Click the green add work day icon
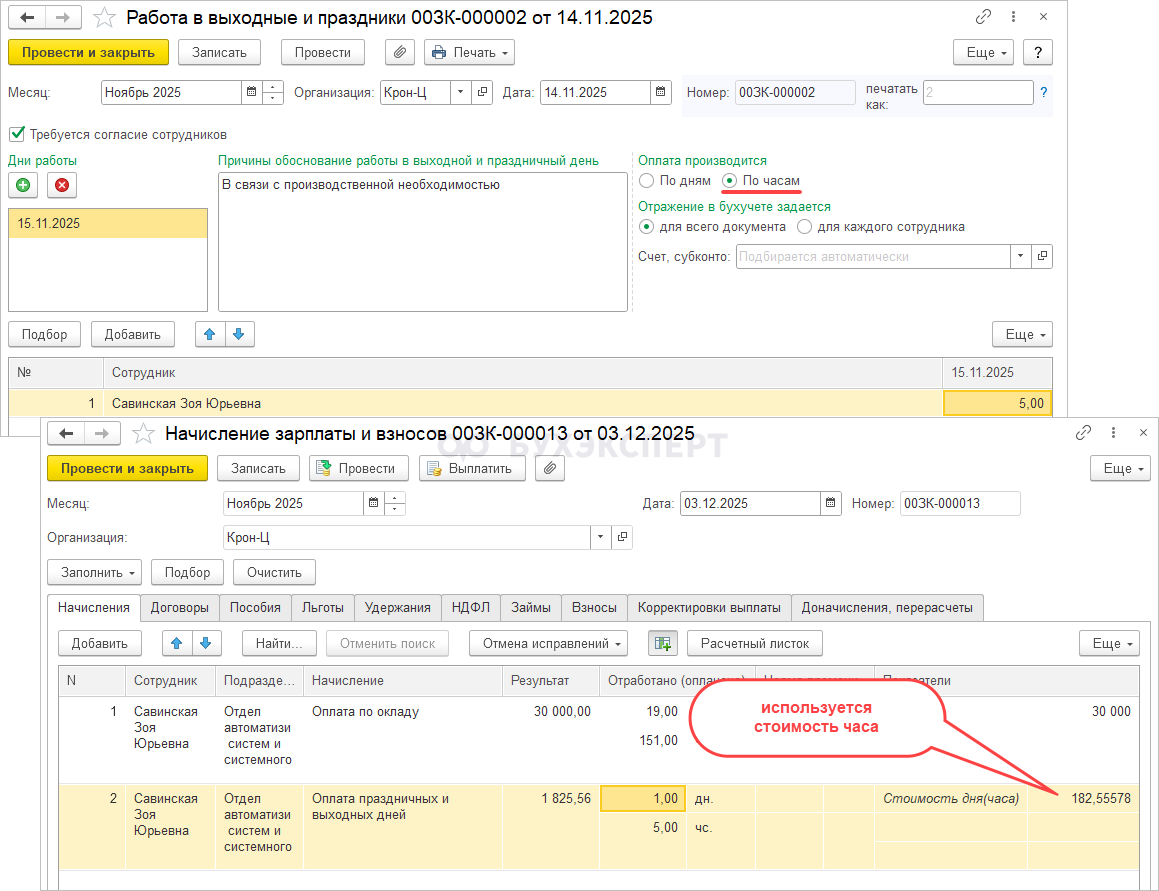 click(x=23, y=184)
